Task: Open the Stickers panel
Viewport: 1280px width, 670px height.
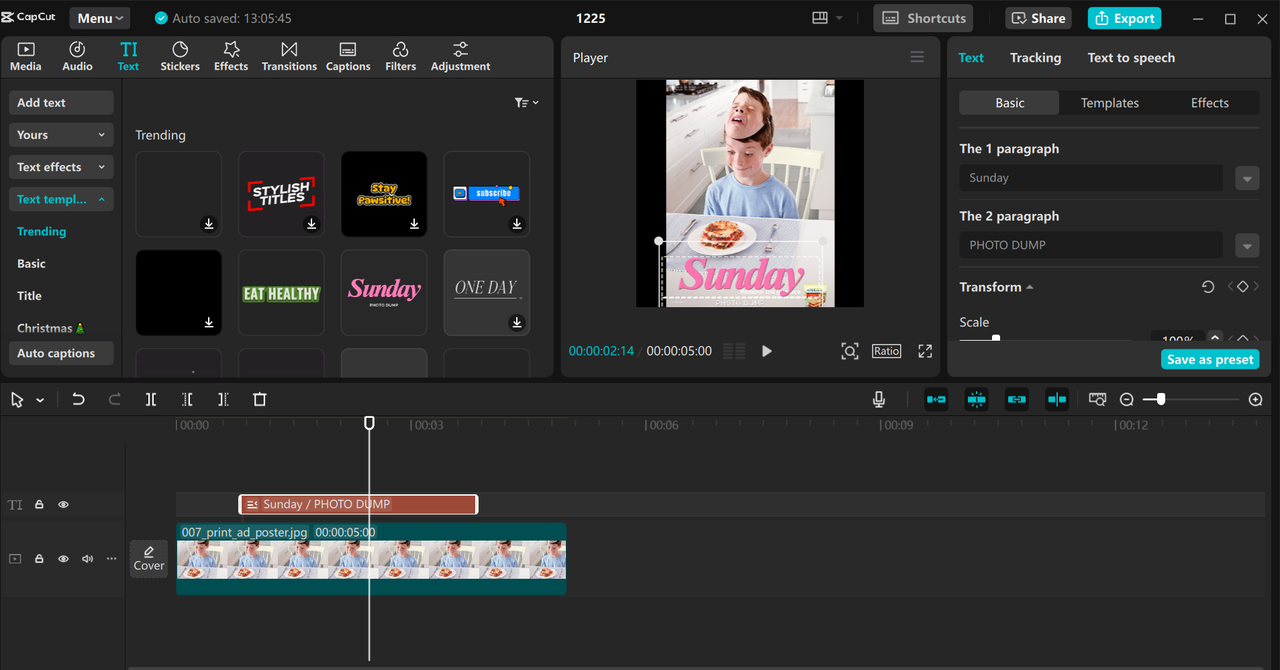Action: click(x=180, y=56)
